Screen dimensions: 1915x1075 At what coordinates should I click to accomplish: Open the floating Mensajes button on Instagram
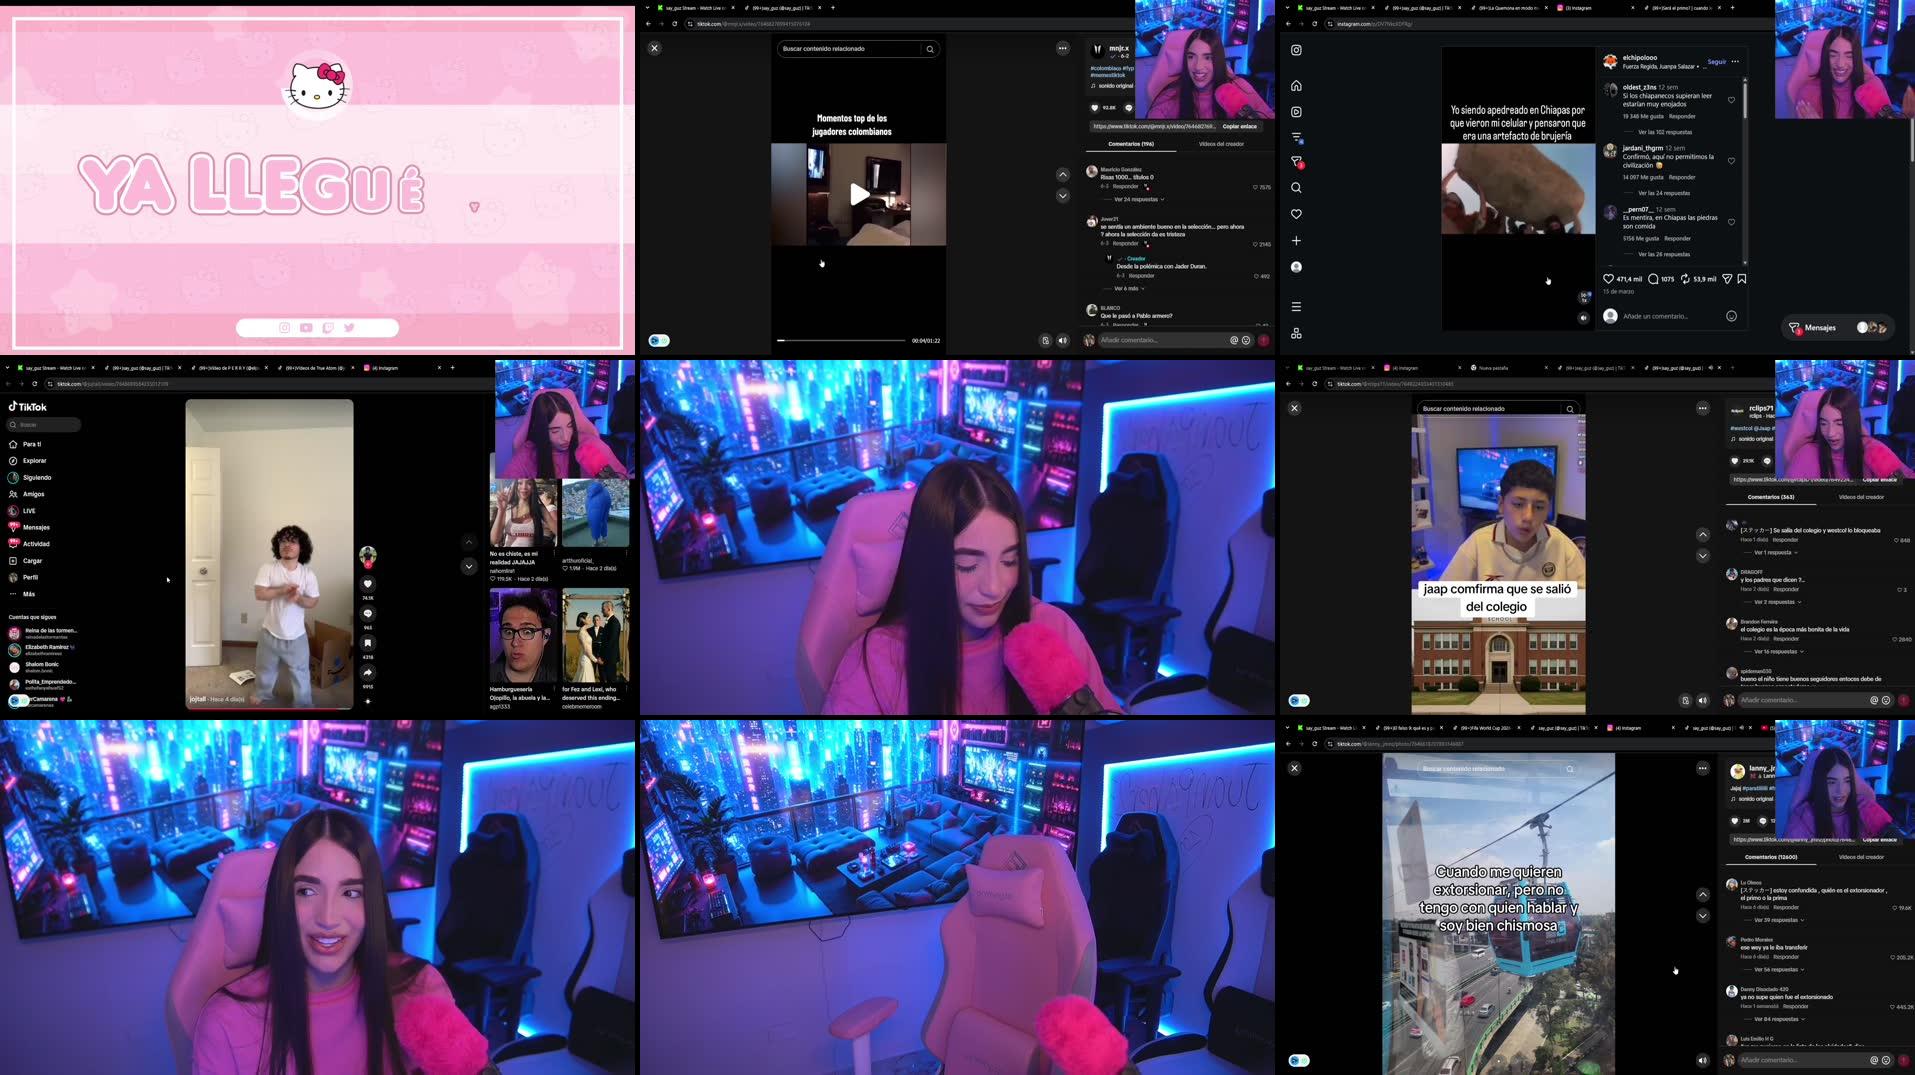pyautogui.click(x=1838, y=327)
